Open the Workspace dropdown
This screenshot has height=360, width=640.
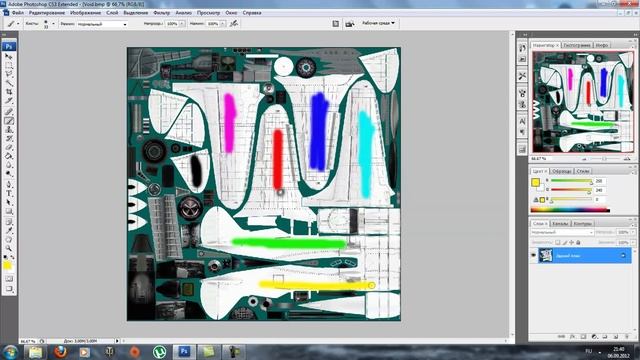point(378,23)
